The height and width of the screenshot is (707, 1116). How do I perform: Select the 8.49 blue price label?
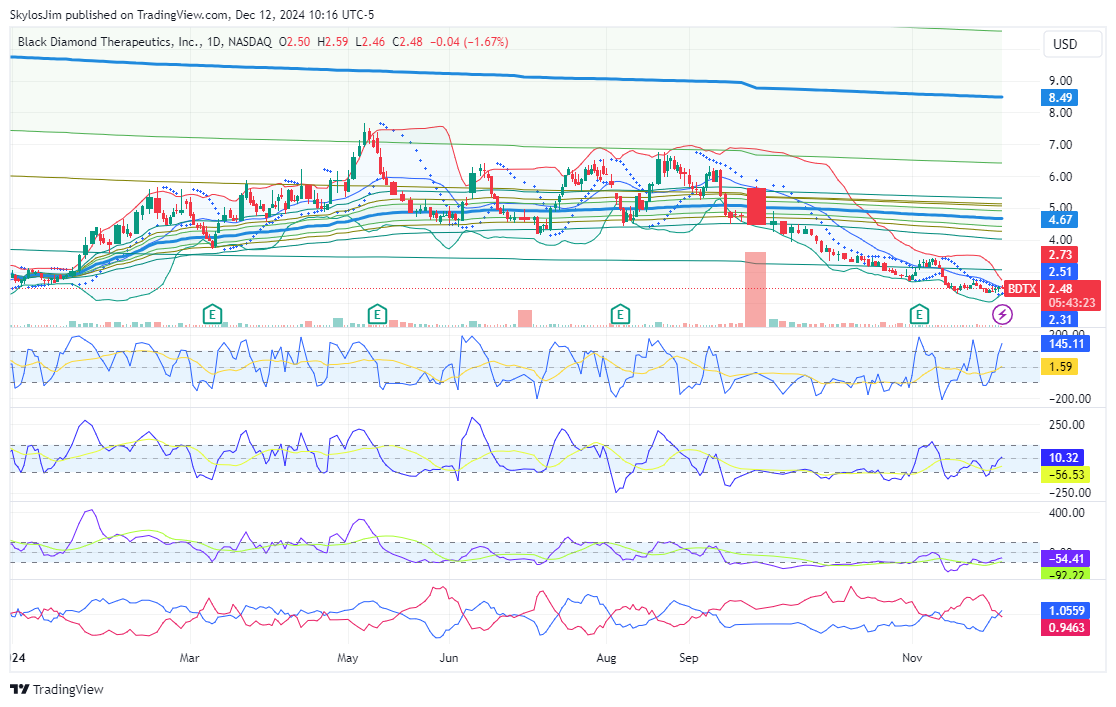coord(1061,97)
